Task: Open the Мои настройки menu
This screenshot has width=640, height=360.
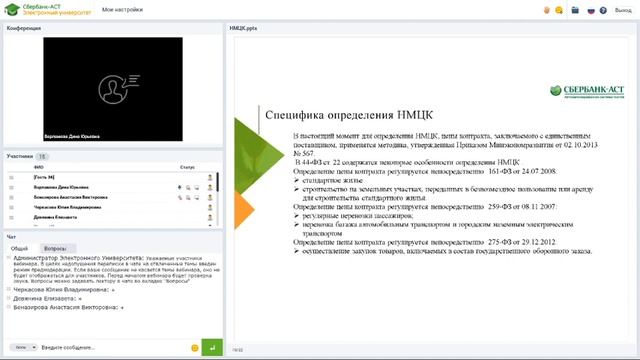Action: [122, 10]
